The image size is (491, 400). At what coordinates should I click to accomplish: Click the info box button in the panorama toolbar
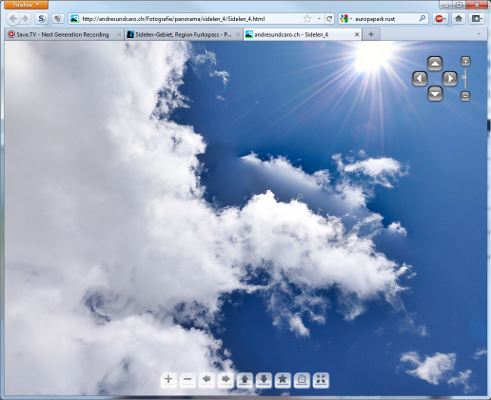click(x=302, y=380)
